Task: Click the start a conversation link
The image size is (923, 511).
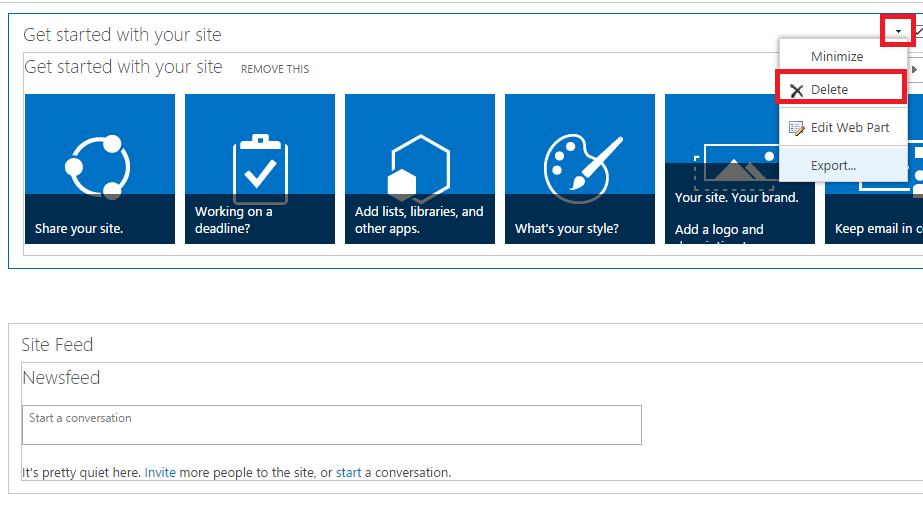Action: [x=348, y=472]
